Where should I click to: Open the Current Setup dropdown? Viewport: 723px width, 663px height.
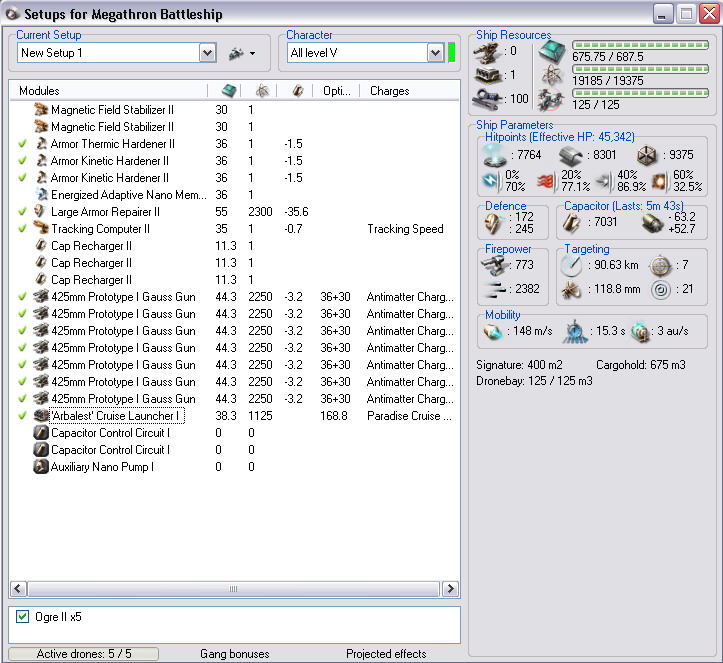208,53
